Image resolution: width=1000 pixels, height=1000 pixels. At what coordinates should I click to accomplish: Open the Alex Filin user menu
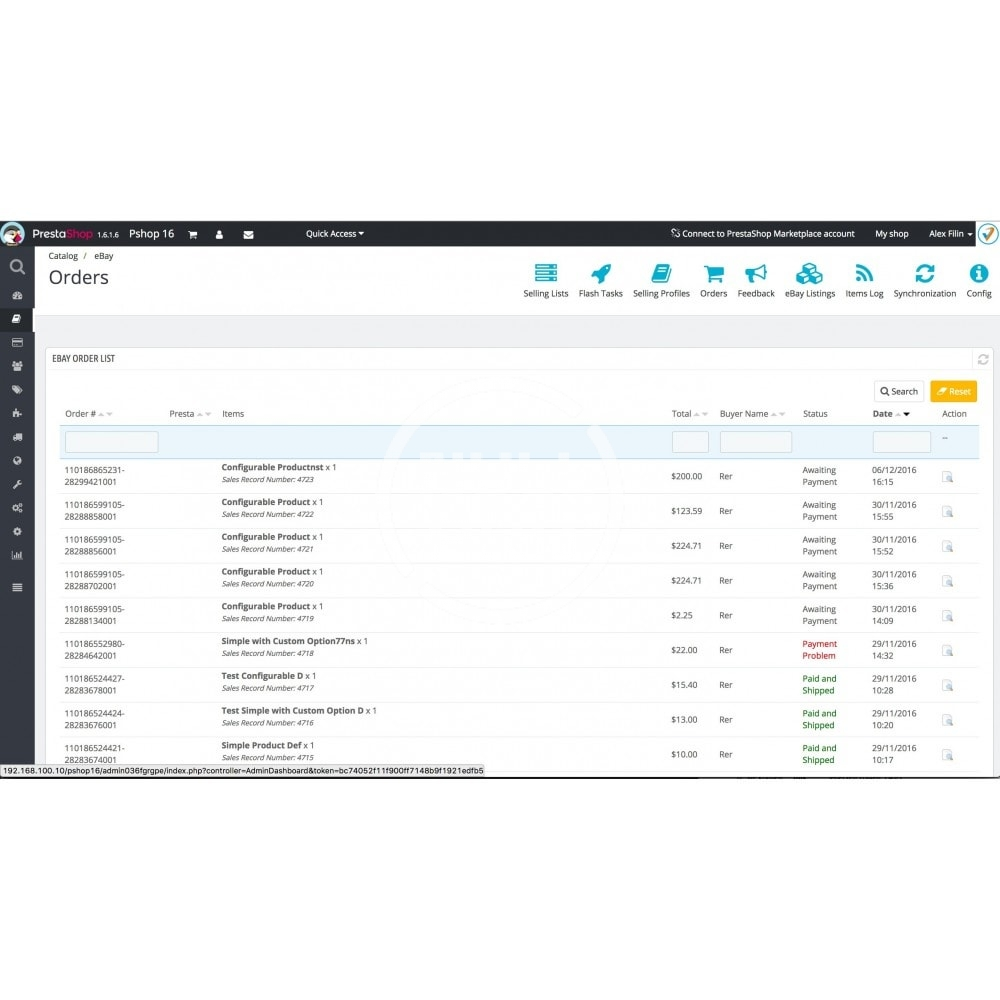point(950,234)
